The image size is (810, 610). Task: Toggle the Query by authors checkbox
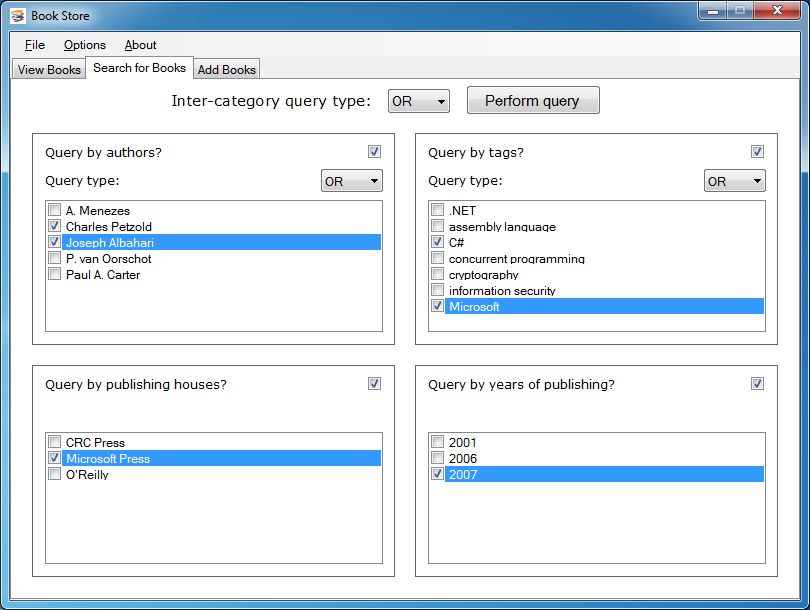pyautogui.click(x=375, y=152)
